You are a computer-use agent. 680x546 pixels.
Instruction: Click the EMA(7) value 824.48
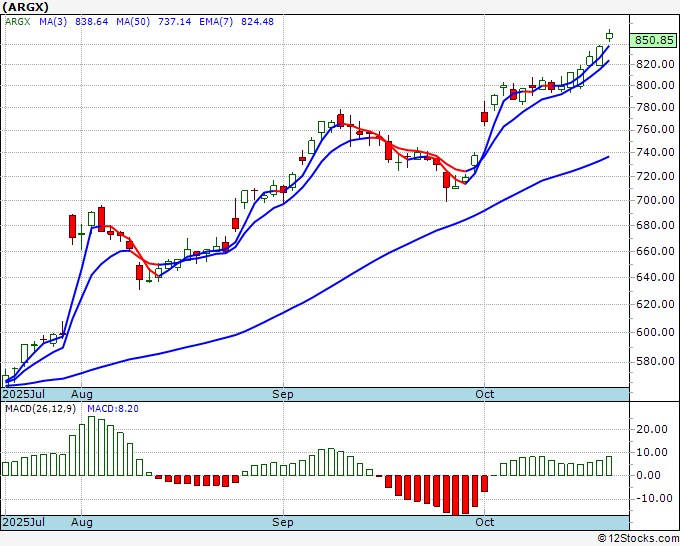click(257, 21)
